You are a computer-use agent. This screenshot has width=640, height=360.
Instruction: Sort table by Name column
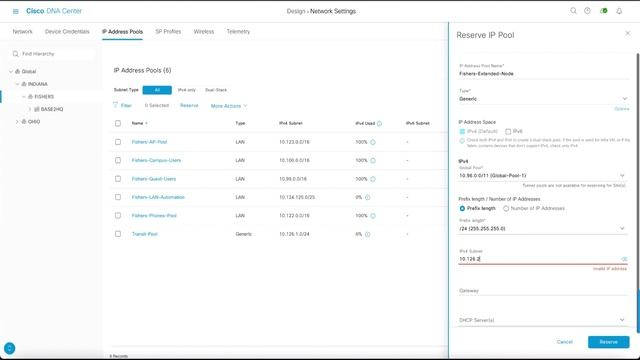139,123
